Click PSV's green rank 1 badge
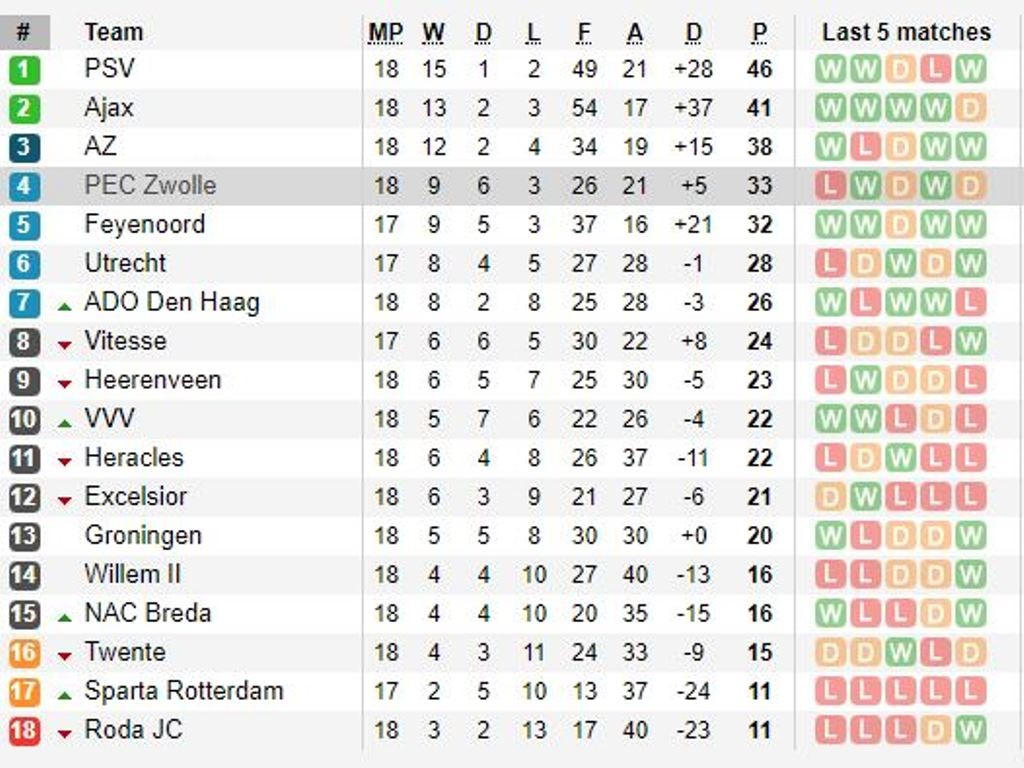Screen dimensions: 1024x768 (24, 70)
